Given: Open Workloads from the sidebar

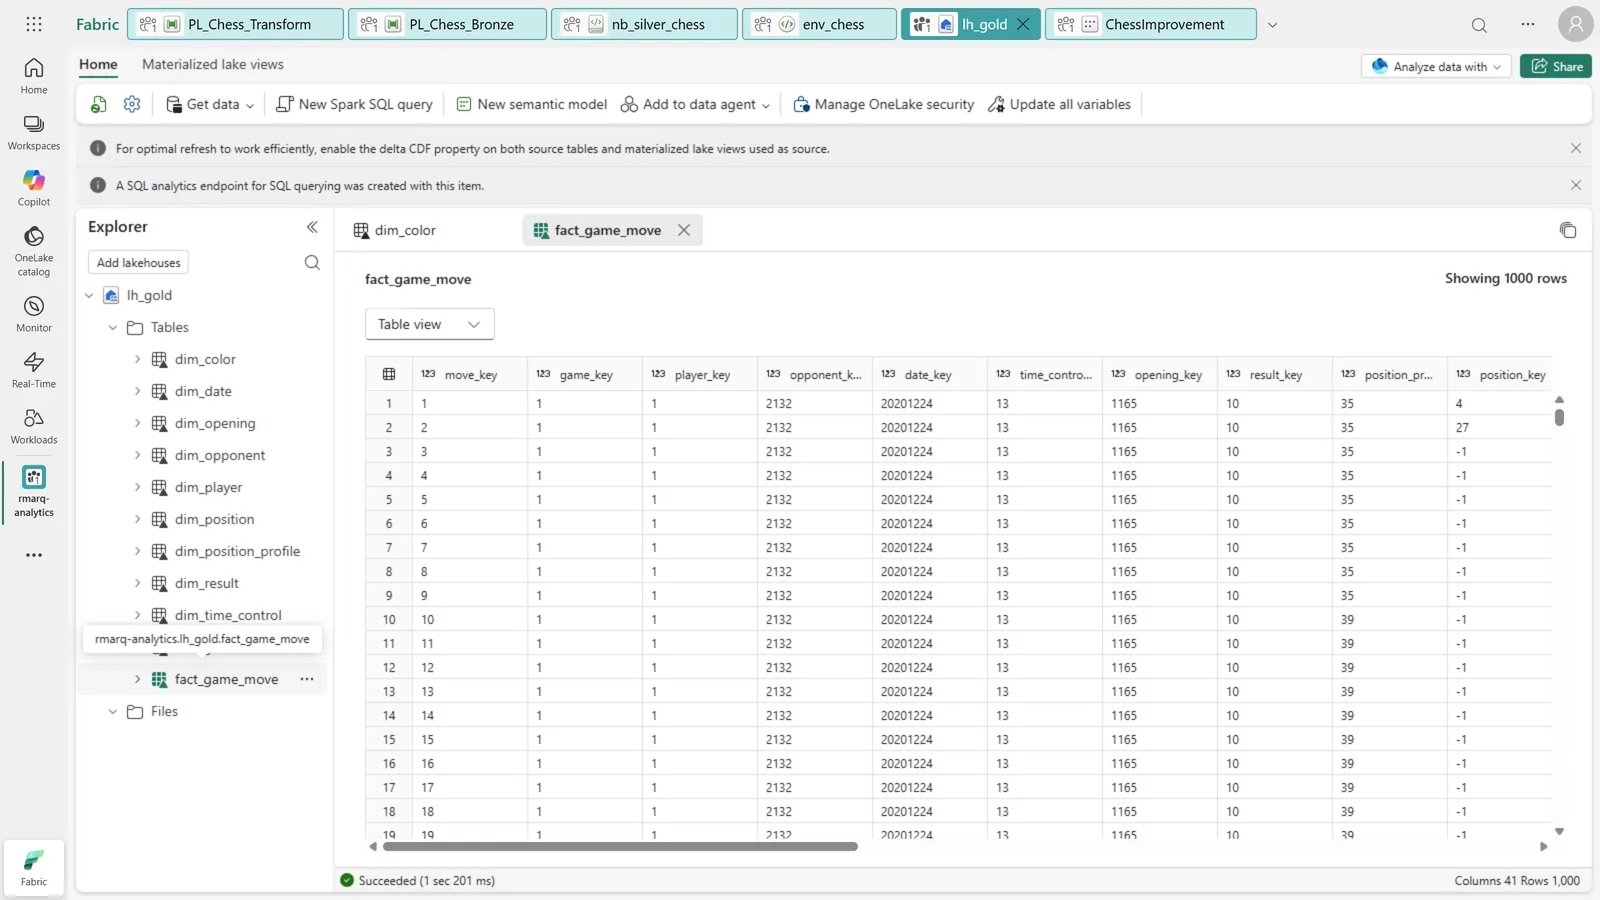Looking at the screenshot, I should point(34,426).
